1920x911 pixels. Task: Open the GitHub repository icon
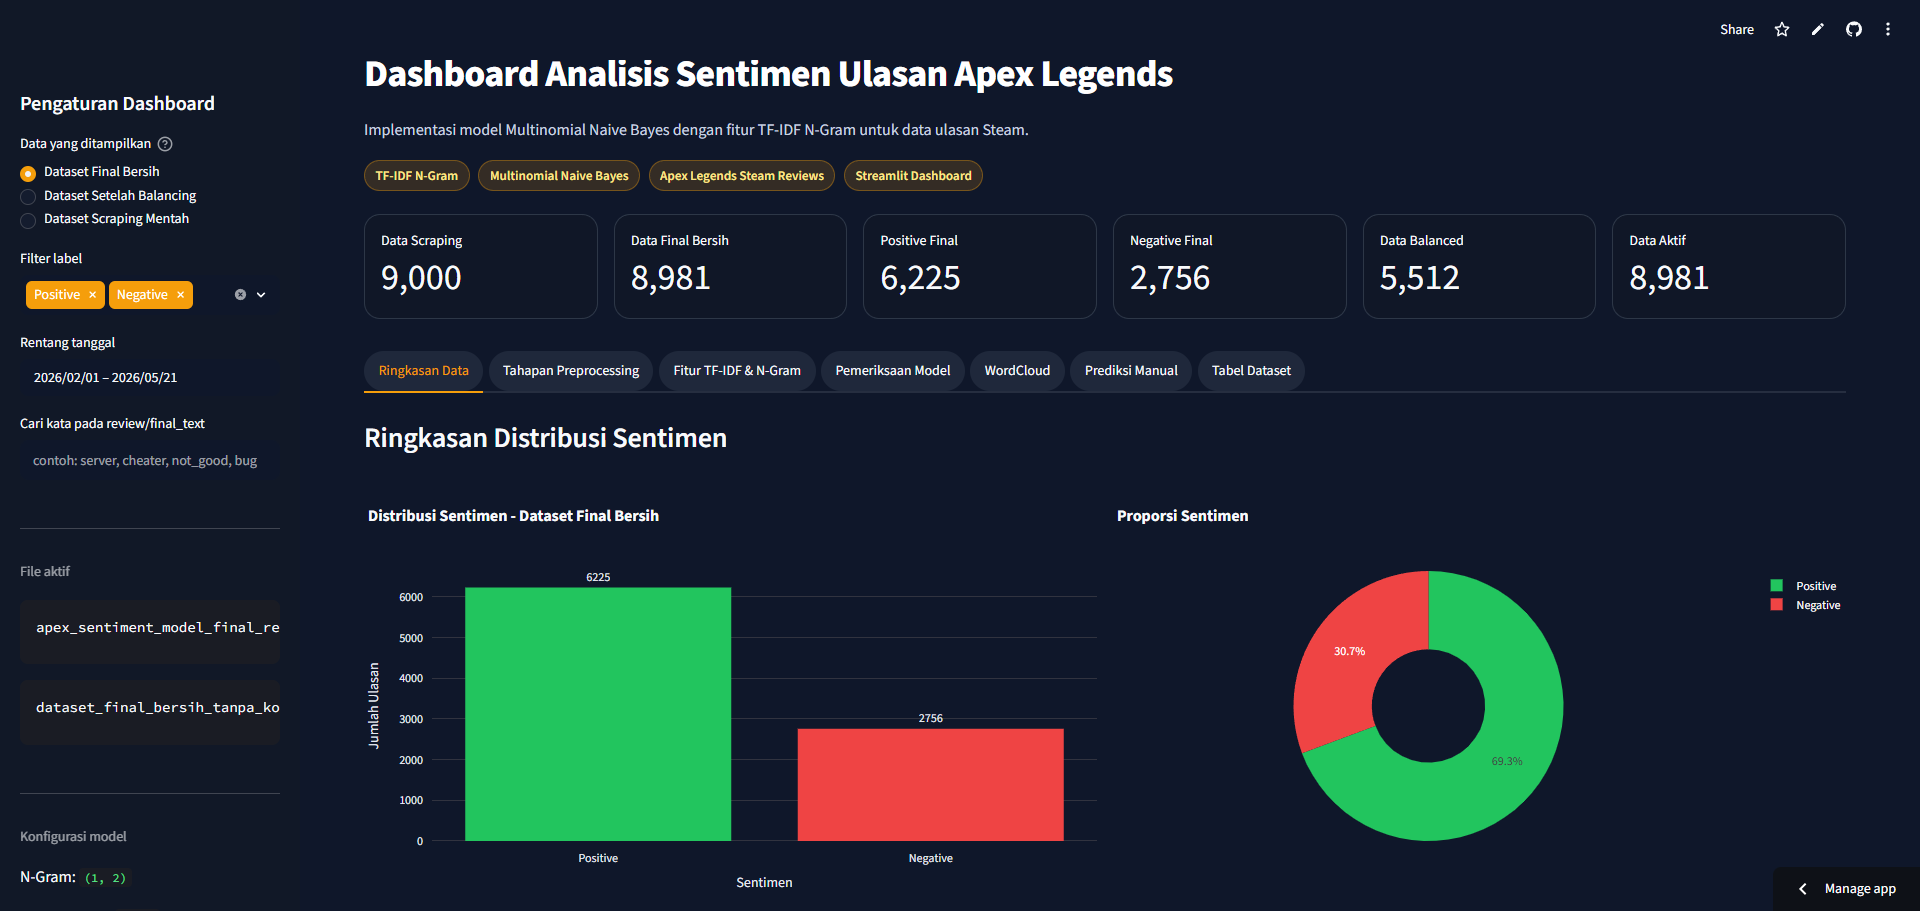tap(1854, 30)
